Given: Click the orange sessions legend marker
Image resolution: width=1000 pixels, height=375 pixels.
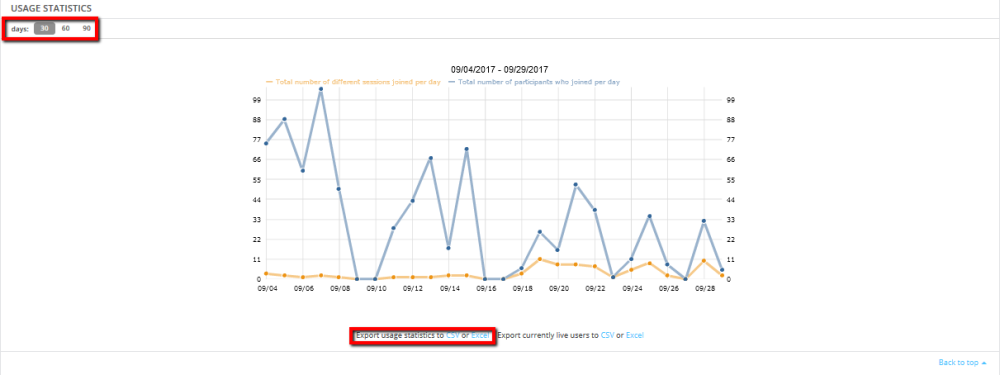Looking at the screenshot, I should click(269, 82).
